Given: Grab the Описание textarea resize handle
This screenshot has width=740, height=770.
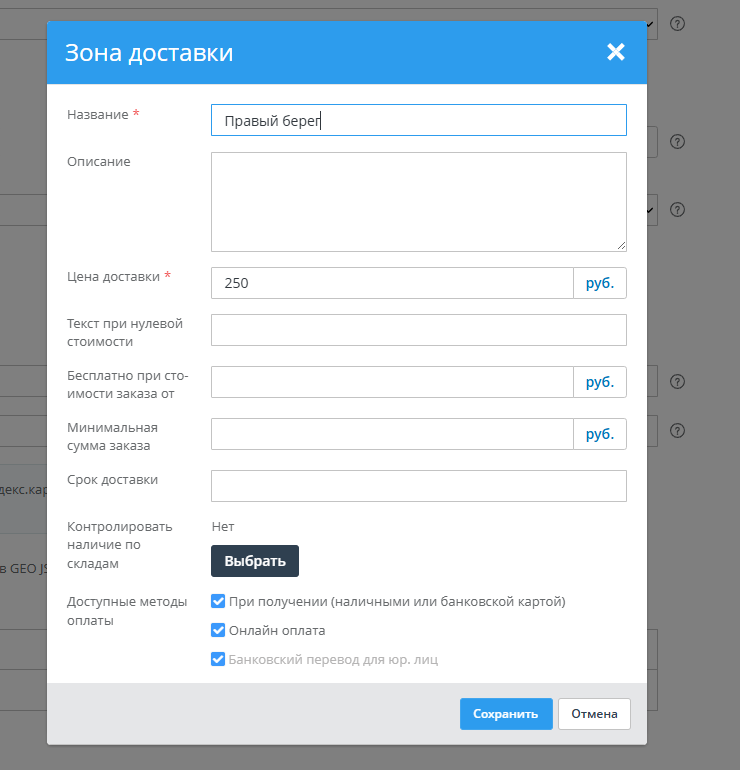Looking at the screenshot, I should pos(621,245).
